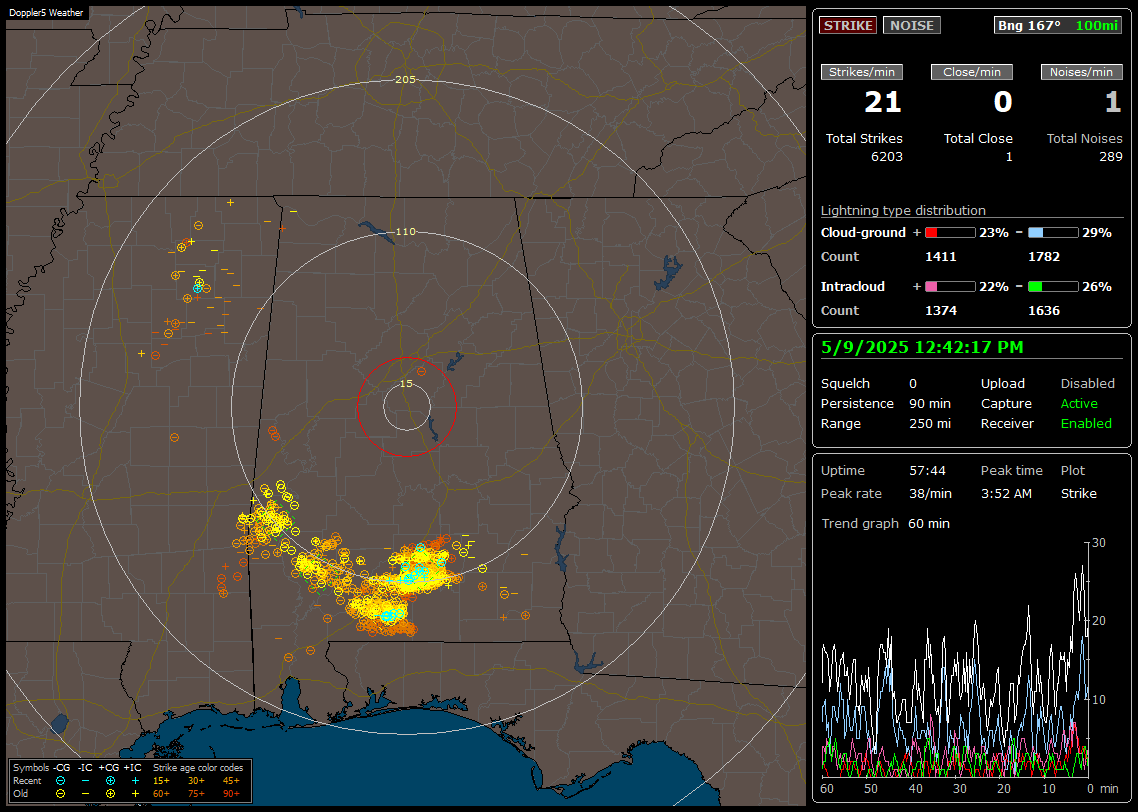The image size is (1138, 812).
Task: Click the Strike age color codes legend title
Action: pyautogui.click(x=198, y=768)
